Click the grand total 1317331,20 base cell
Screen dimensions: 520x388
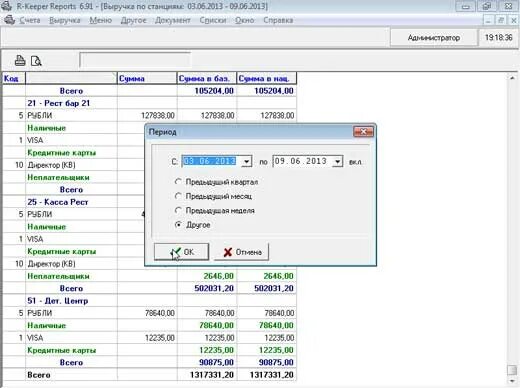pyautogui.click(x=207, y=375)
